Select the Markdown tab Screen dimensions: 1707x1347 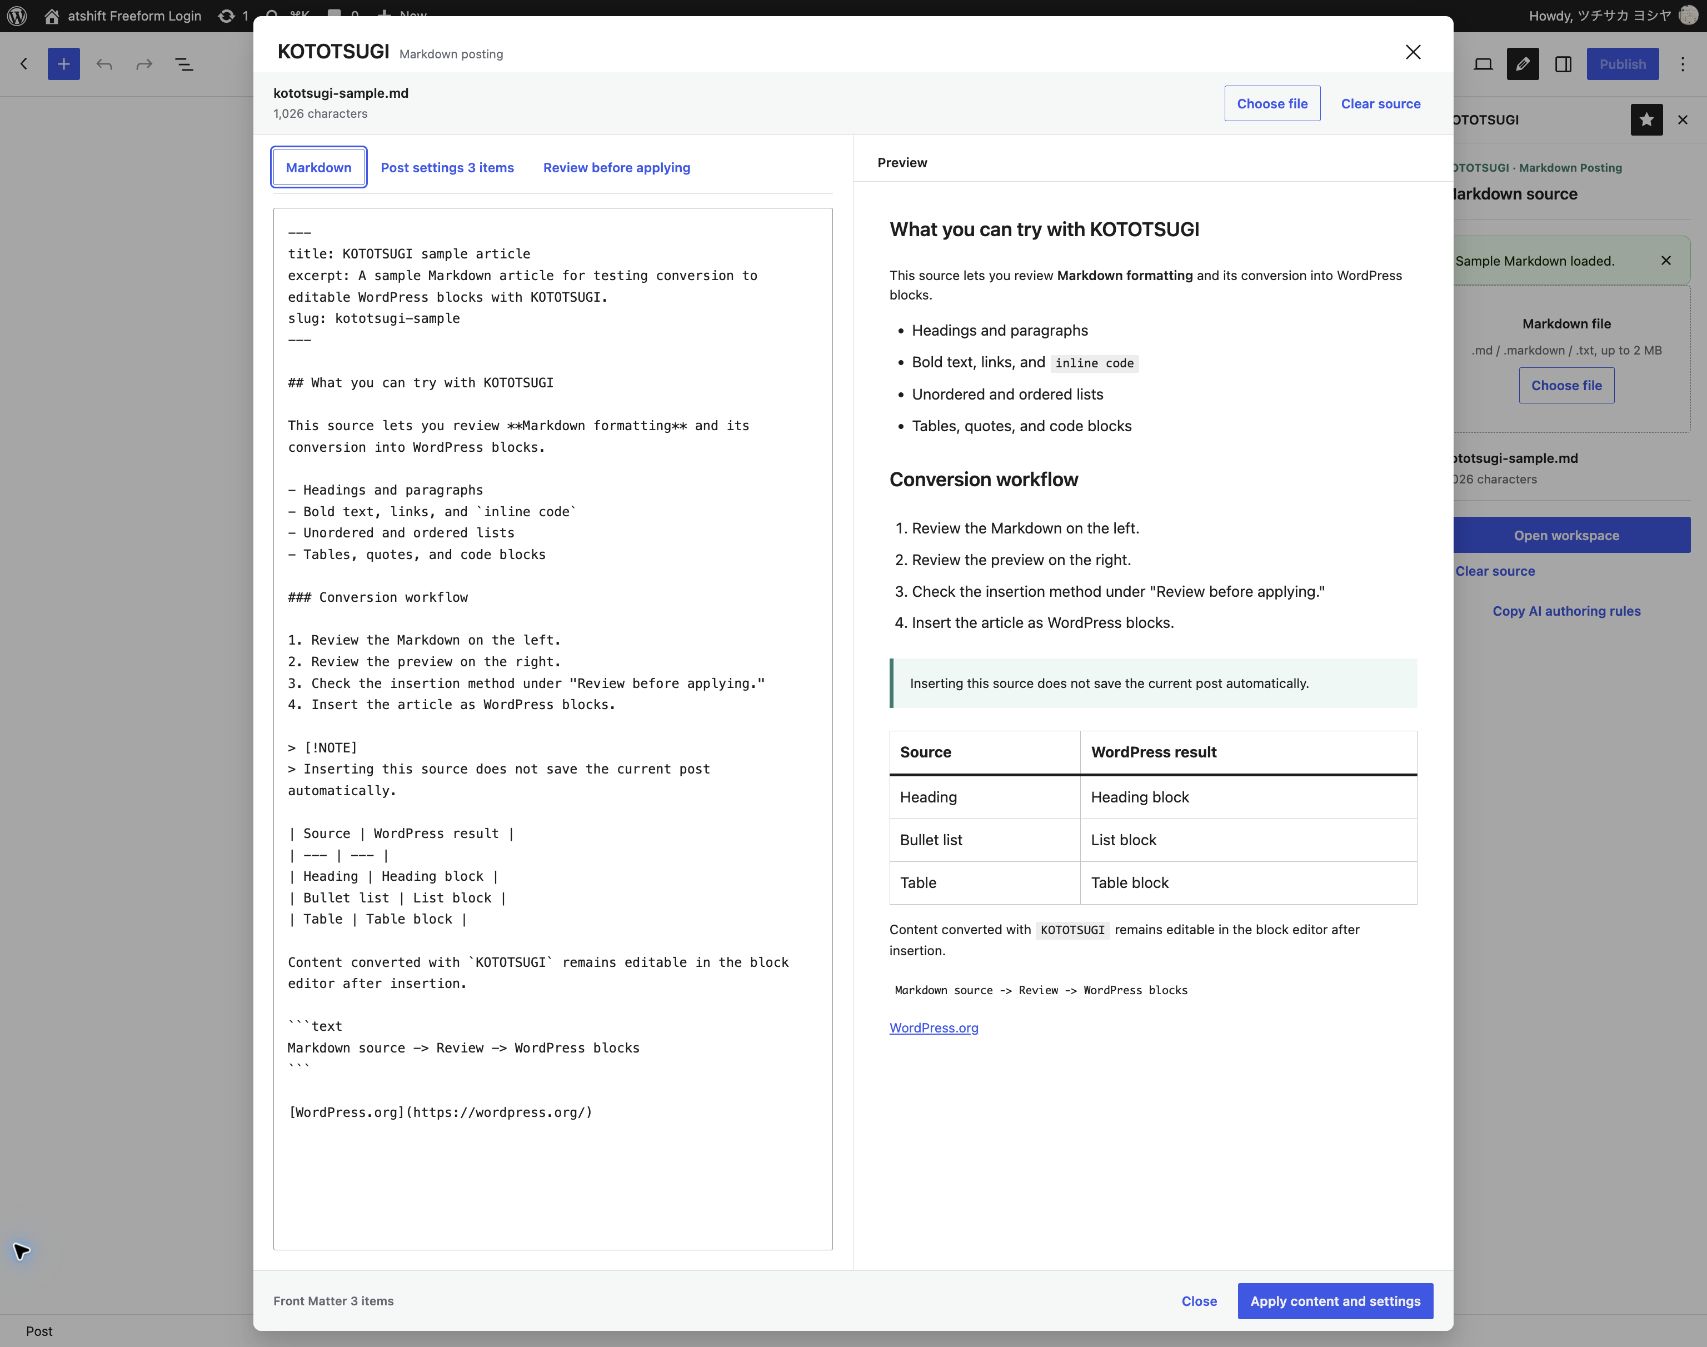319,167
